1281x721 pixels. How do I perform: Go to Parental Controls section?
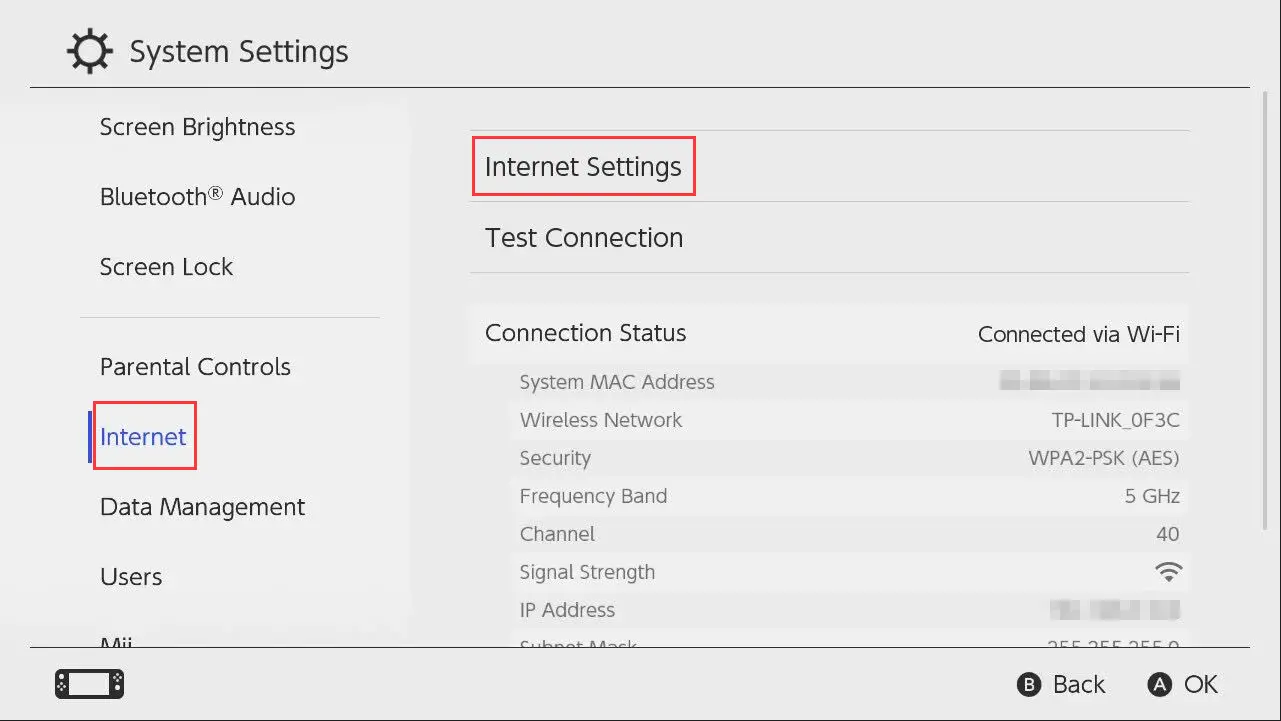coord(195,367)
